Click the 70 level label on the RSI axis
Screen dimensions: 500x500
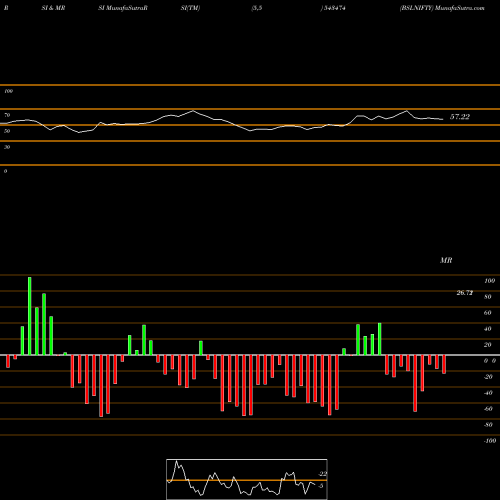click(7, 115)
